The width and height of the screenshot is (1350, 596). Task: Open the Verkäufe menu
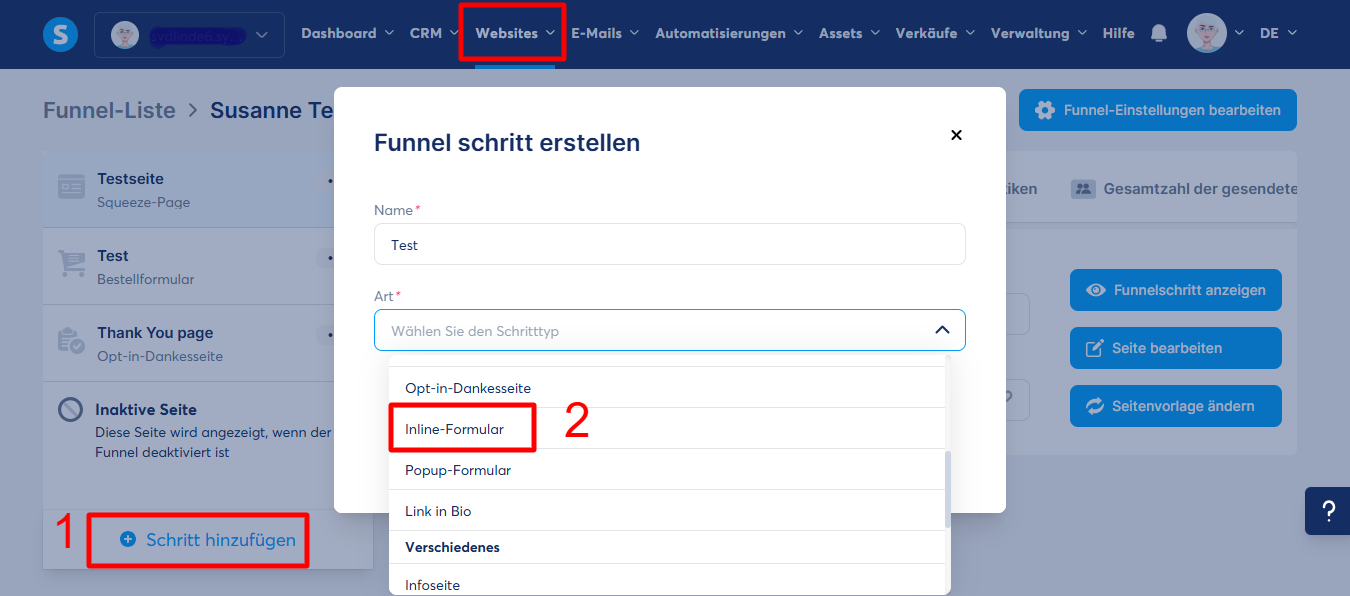click(x=935, y=33)
